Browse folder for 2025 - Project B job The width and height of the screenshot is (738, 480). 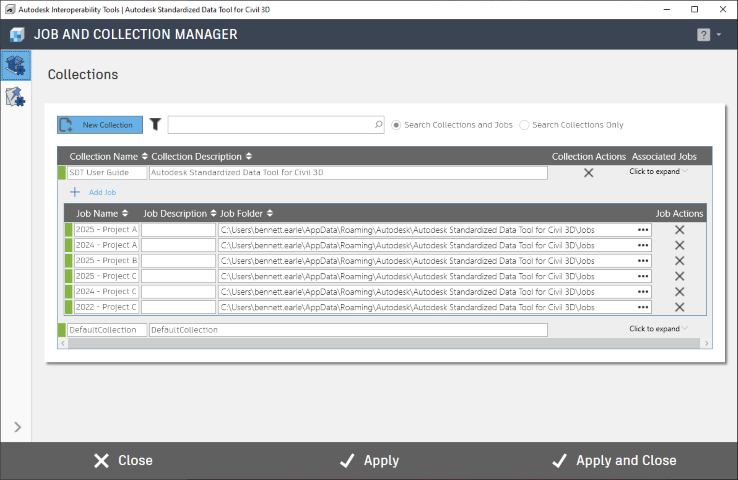643,261
